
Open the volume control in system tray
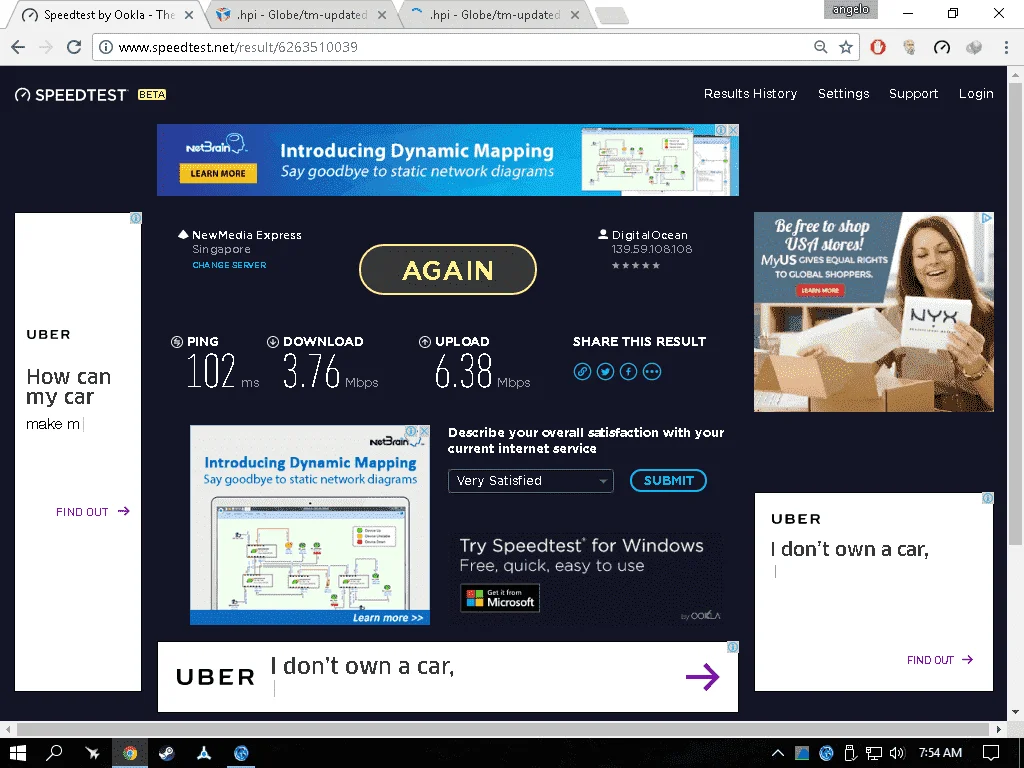(x=897, y=753)
